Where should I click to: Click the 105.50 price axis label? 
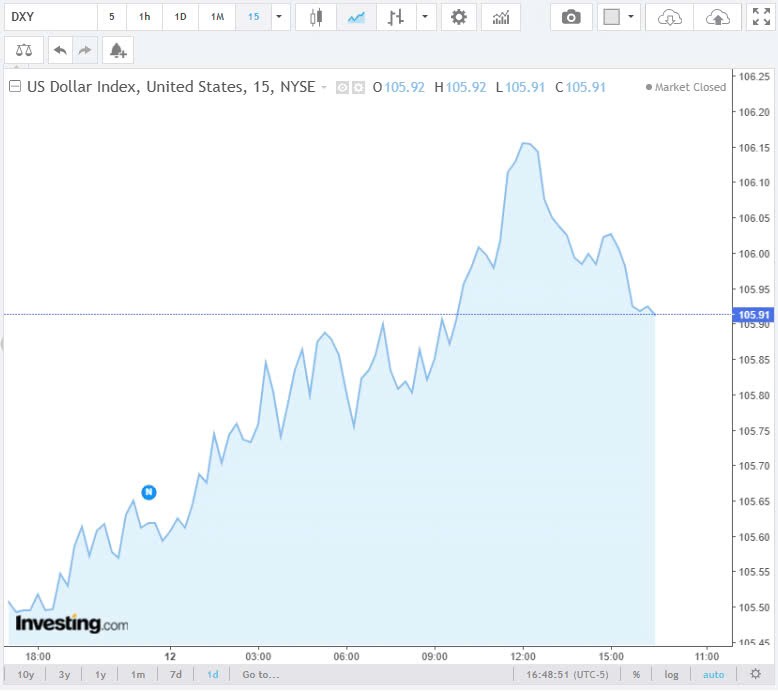pyautogui.click(x=754, y=607)
